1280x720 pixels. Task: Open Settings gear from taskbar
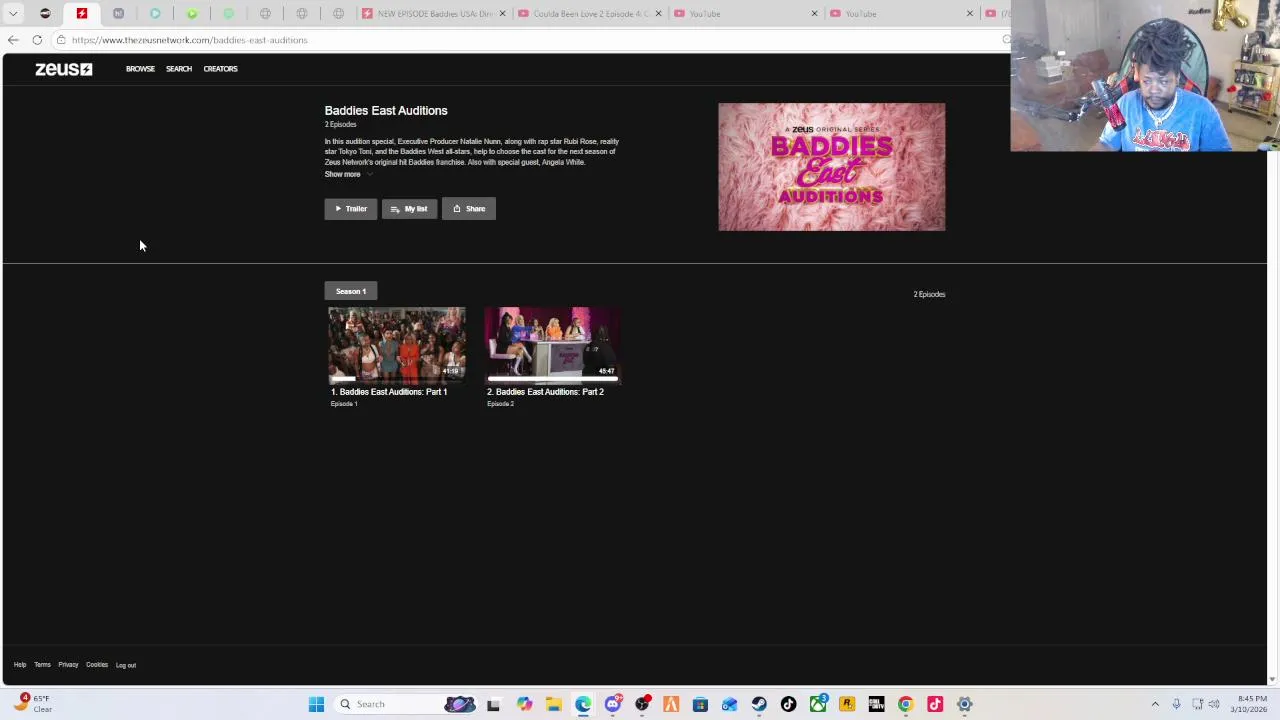click(x=964, y=704)
